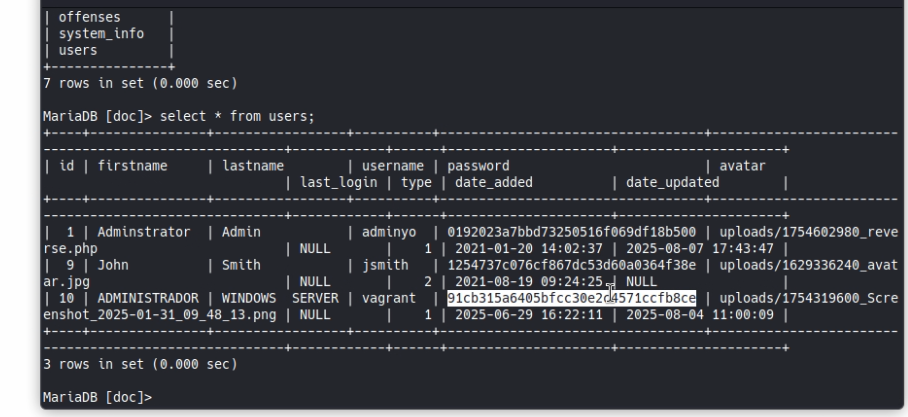
Task: Click the offenses table name
Action: [x=89, y=17]
